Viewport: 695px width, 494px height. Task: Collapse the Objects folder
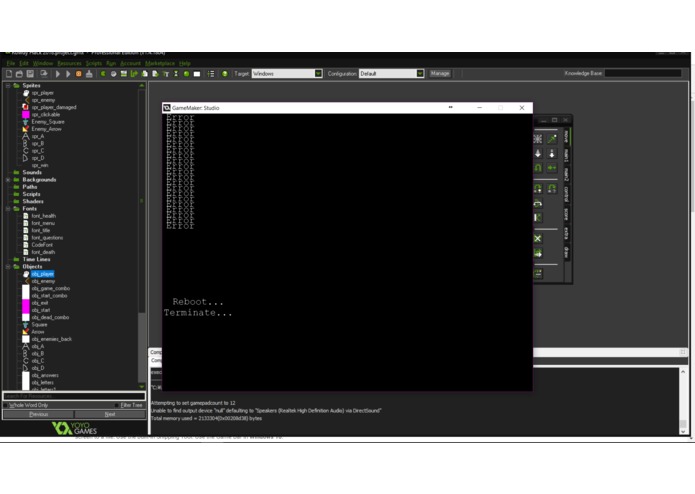[x=8, y=267]
